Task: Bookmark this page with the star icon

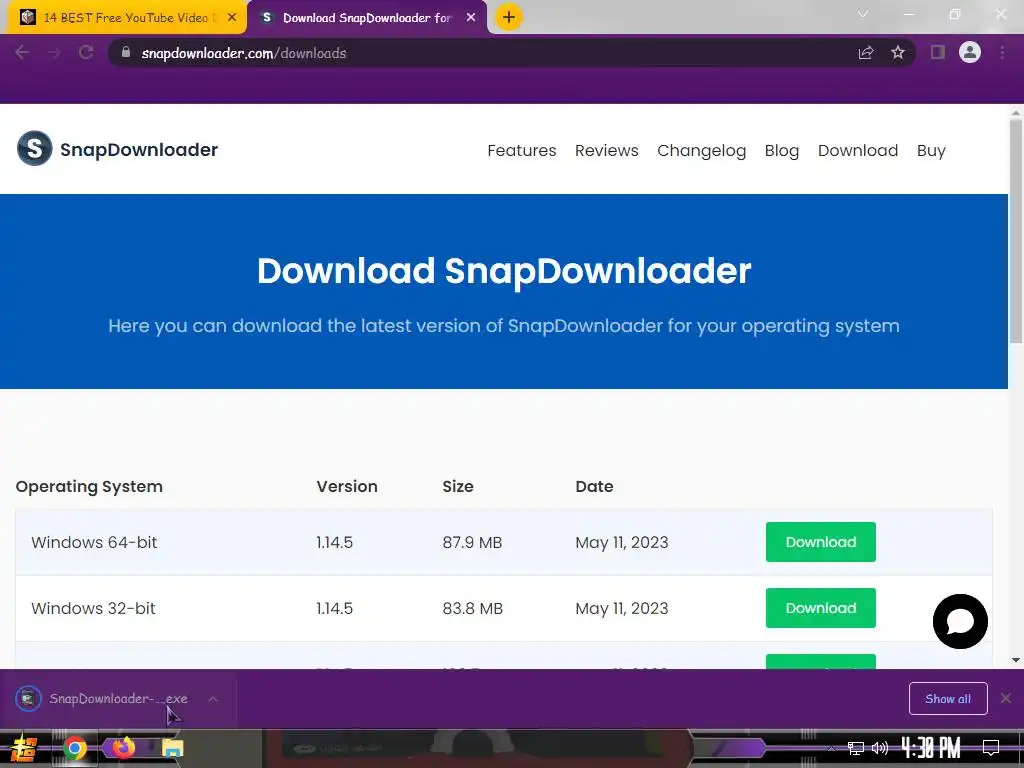Action: click(x=898, y=52)
